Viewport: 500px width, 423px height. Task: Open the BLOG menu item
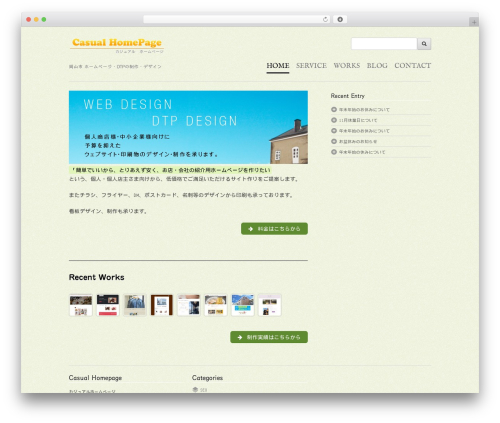(377, 66)
